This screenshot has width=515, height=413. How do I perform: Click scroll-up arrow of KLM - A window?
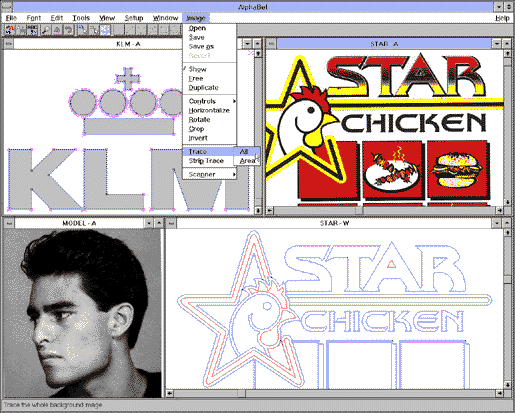(x=258, y=53)
